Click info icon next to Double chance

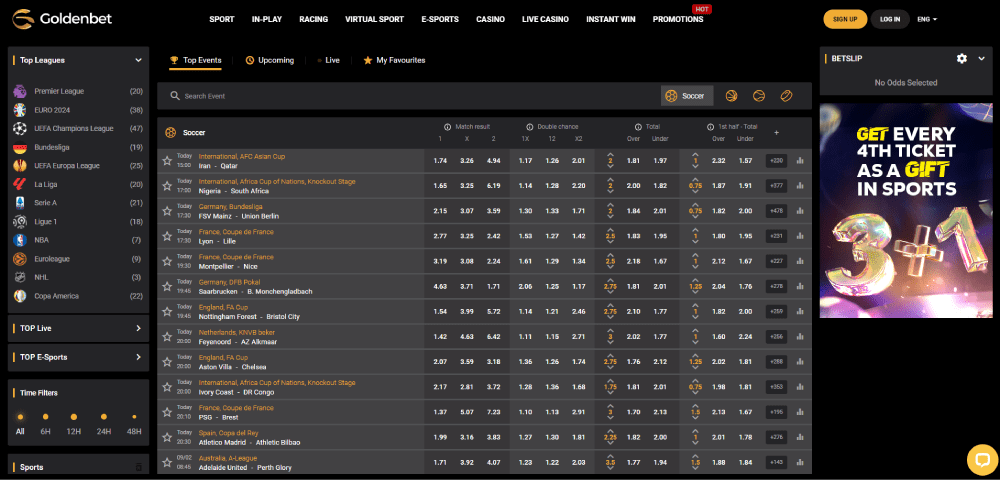coord(530,127)
